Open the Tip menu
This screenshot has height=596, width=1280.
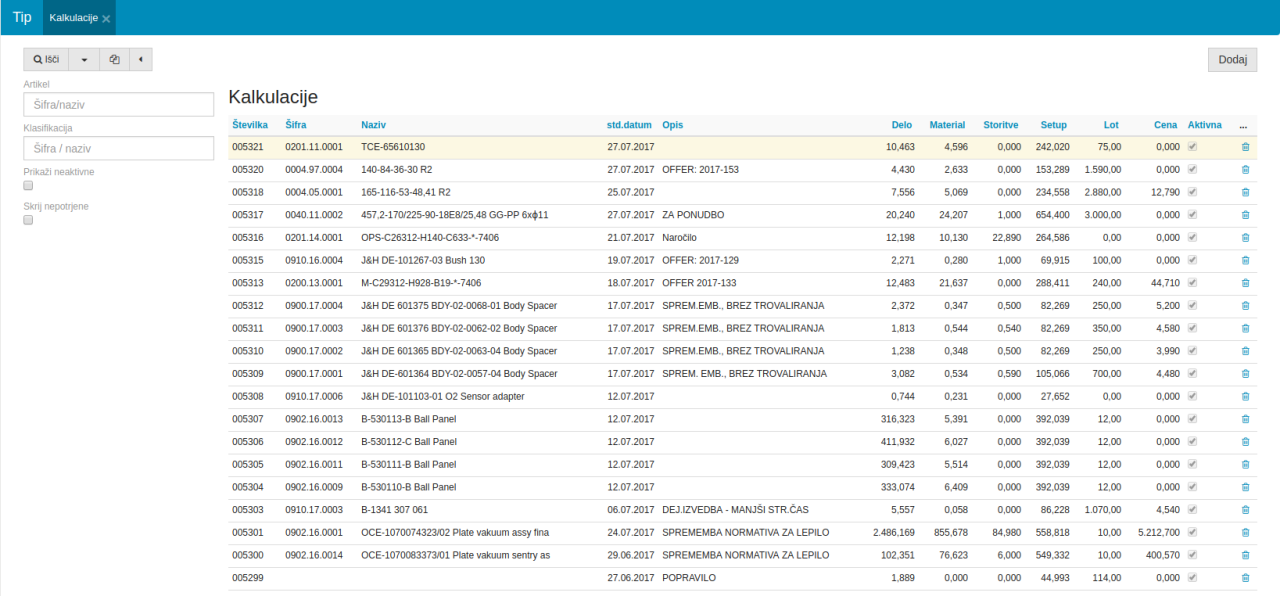[x=21, y=18]
